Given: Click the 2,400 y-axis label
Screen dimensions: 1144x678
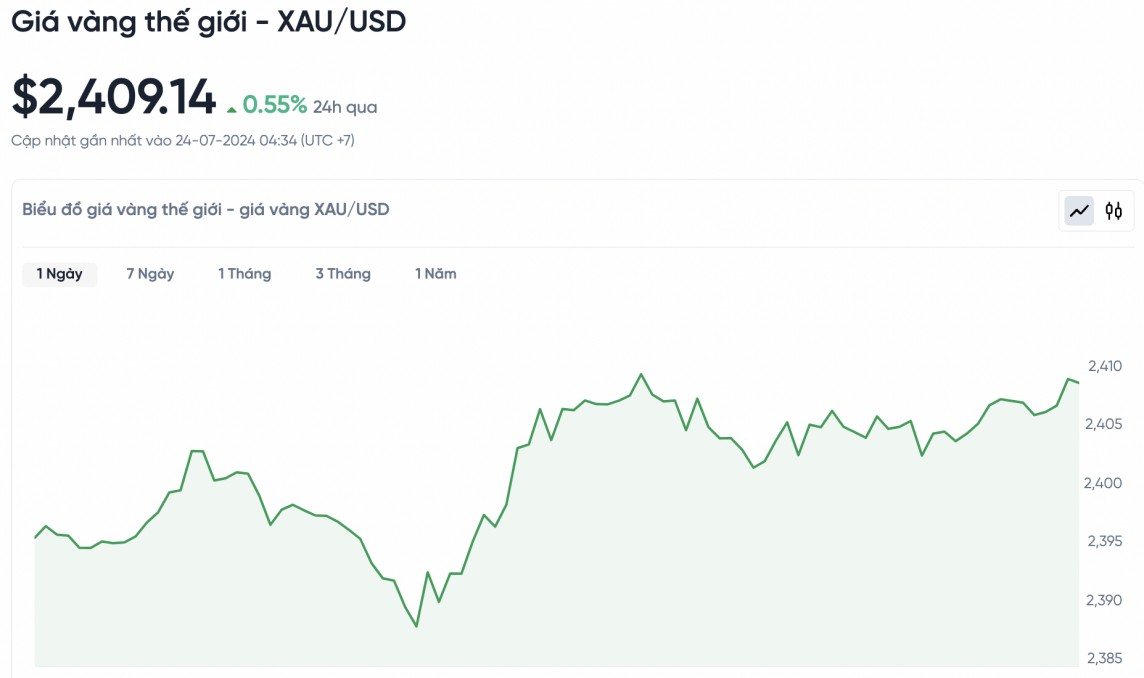Looking at the screenshot, I should pyautogui.click(x=1104, y=483).
